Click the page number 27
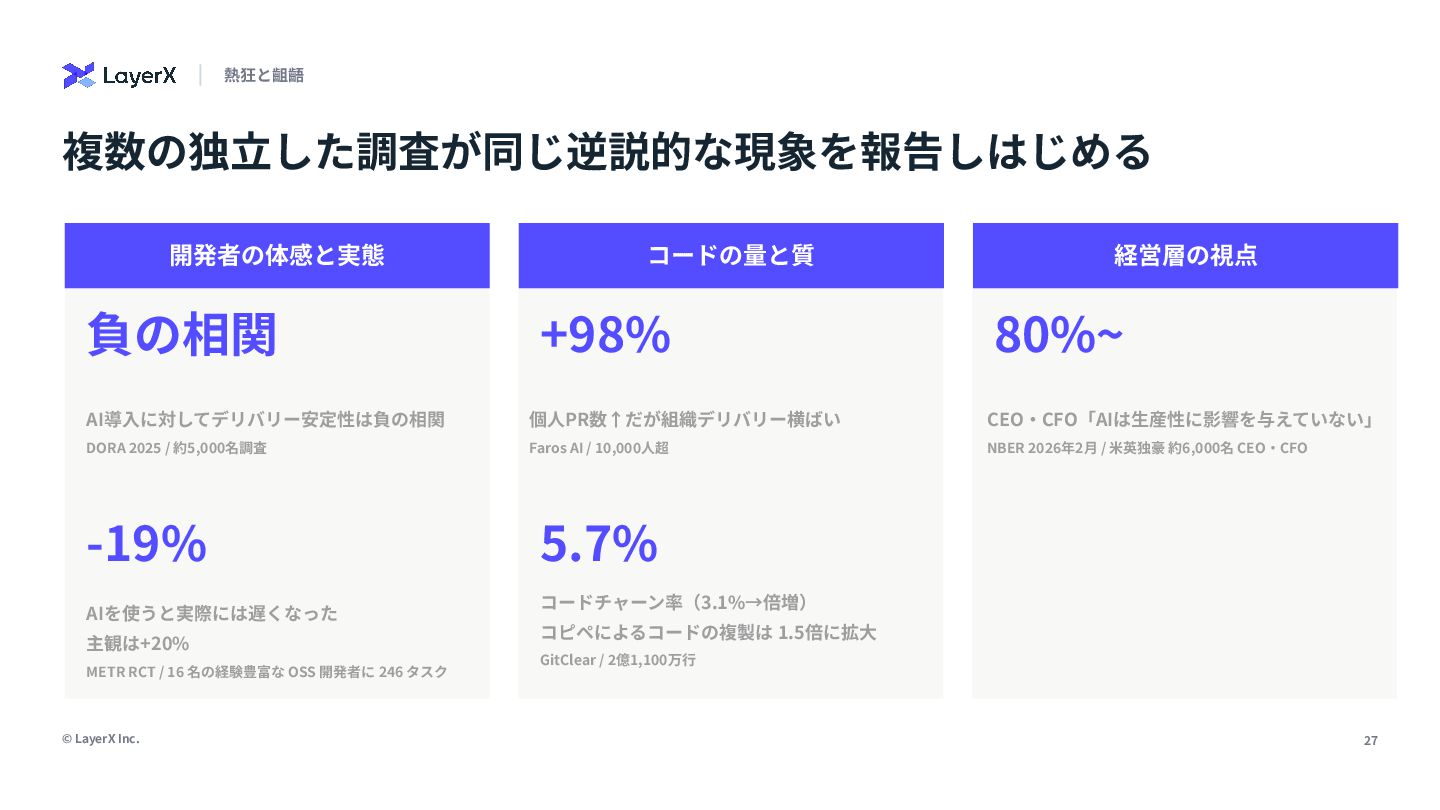 1370,741
